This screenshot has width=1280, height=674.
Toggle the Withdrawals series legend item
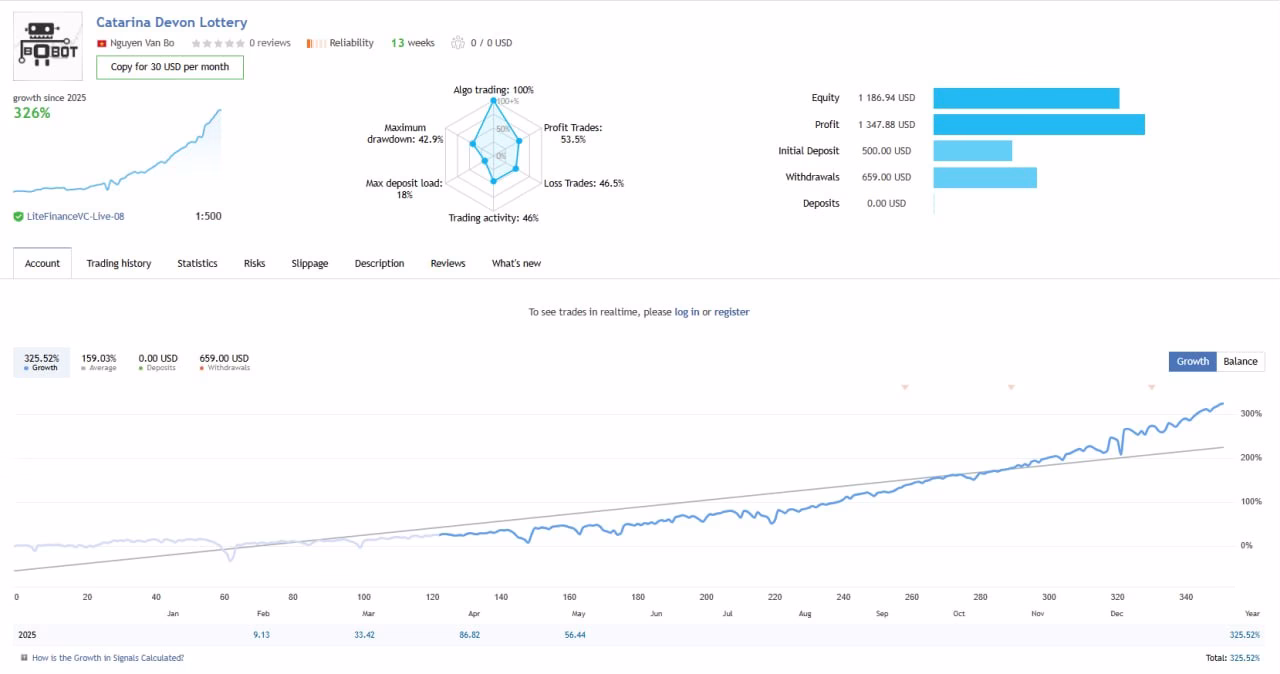(224, 362)
